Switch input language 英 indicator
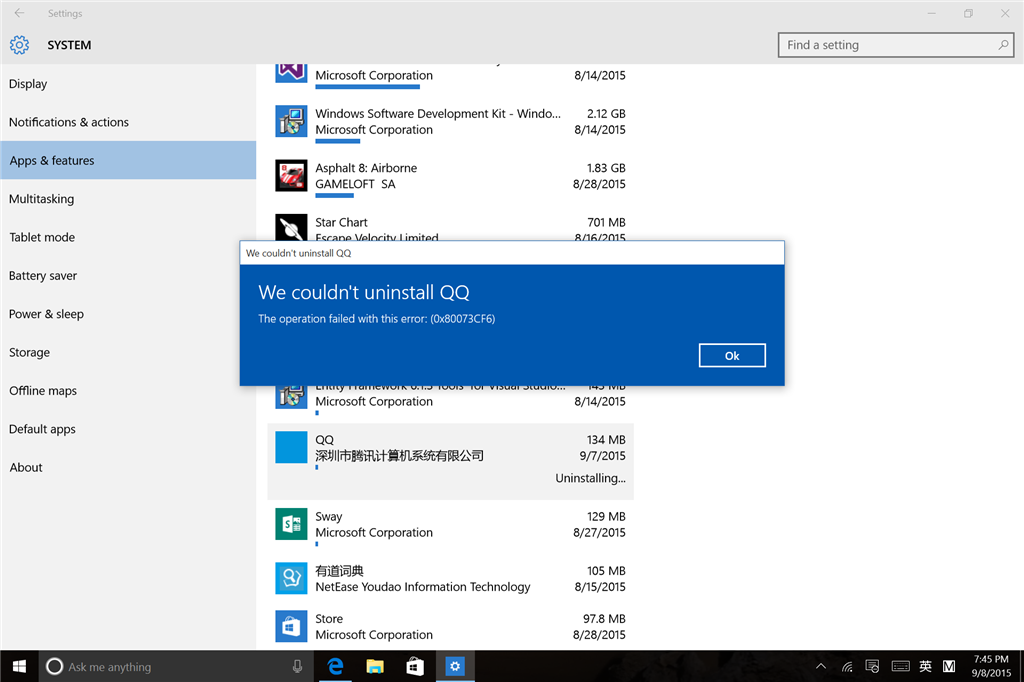The width and height of the screenshot is (1024, 682). [x=925, y=666]
